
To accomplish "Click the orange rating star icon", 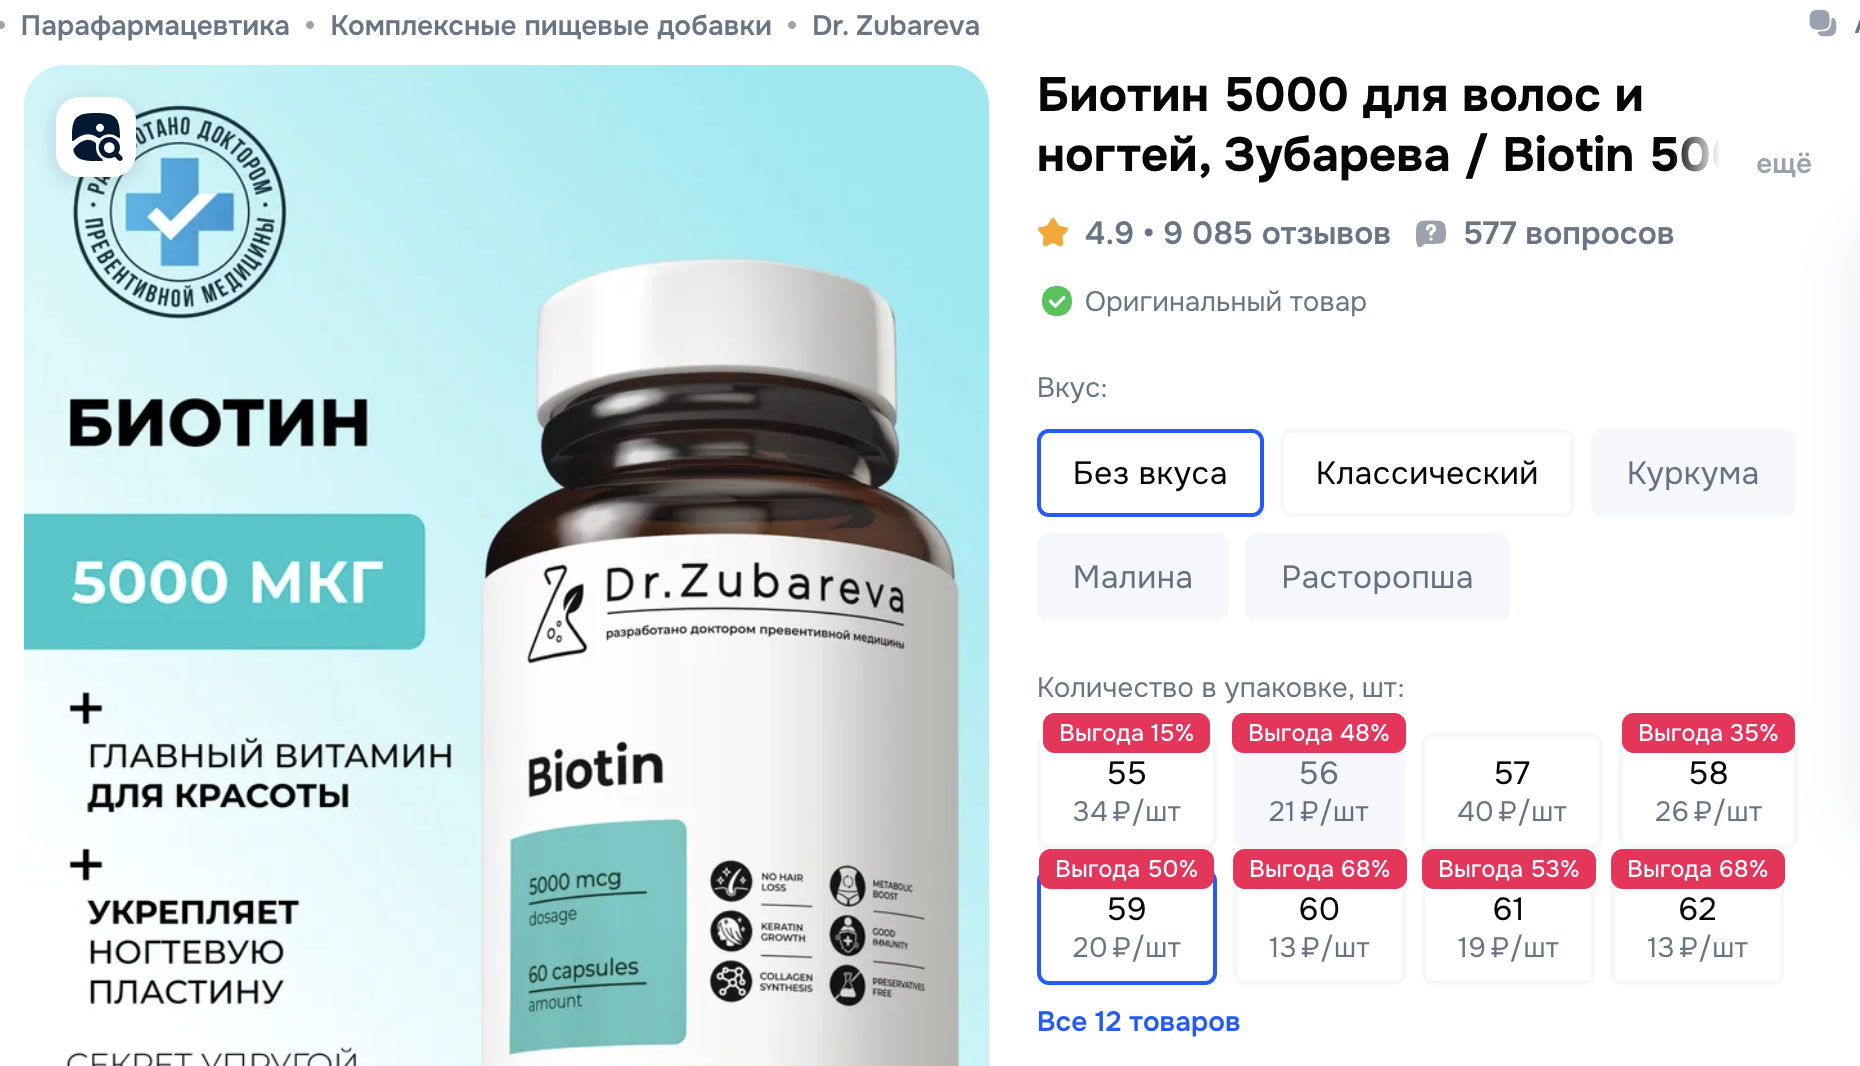I will coord(1053,233).
